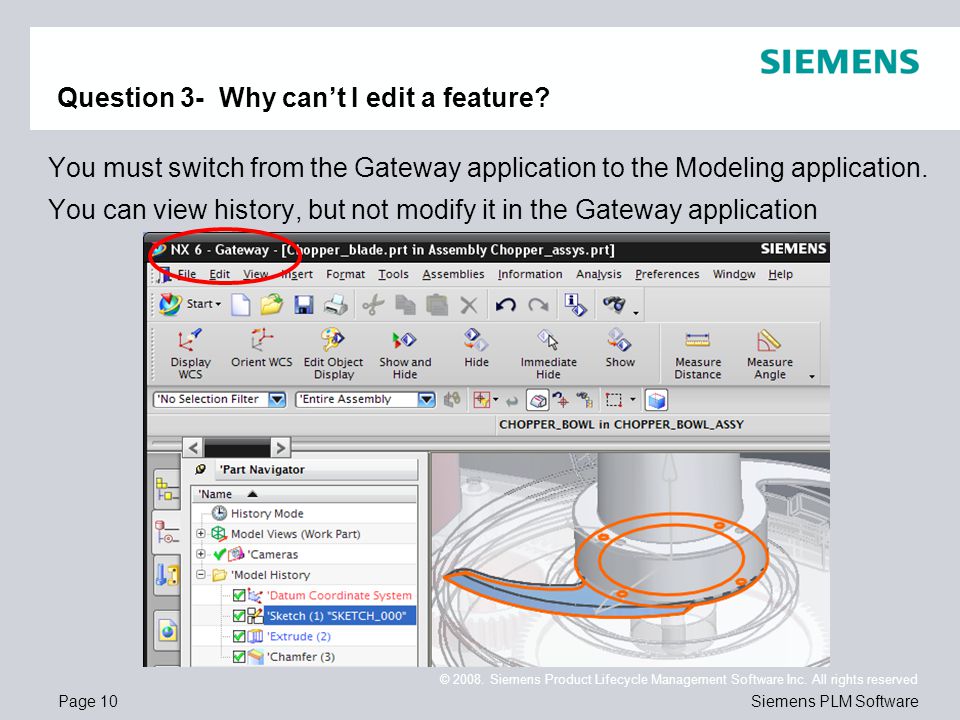This screenshot has height=720, width=960.
Task: Open the No Selection Filter dropdown
Action: click(277, 400)
